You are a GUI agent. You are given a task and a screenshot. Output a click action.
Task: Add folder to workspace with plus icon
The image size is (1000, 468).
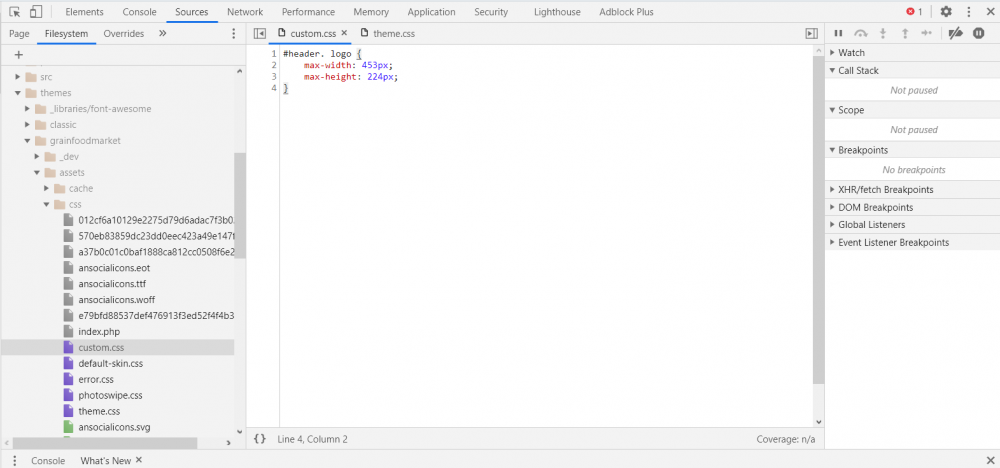click(18, 55)
